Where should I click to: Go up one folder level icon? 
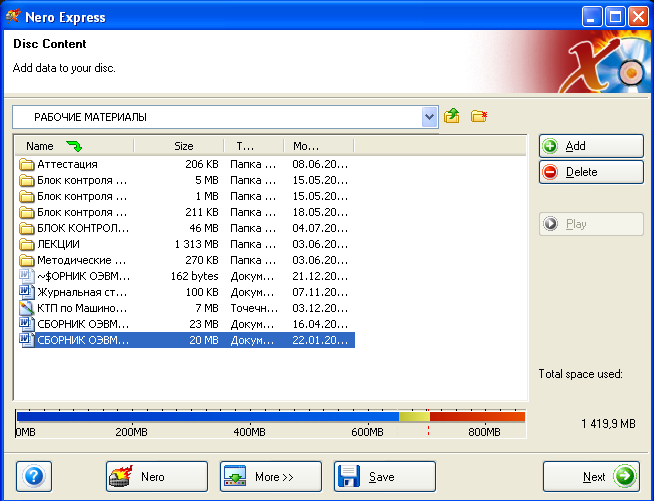click(x=452, y=116)
